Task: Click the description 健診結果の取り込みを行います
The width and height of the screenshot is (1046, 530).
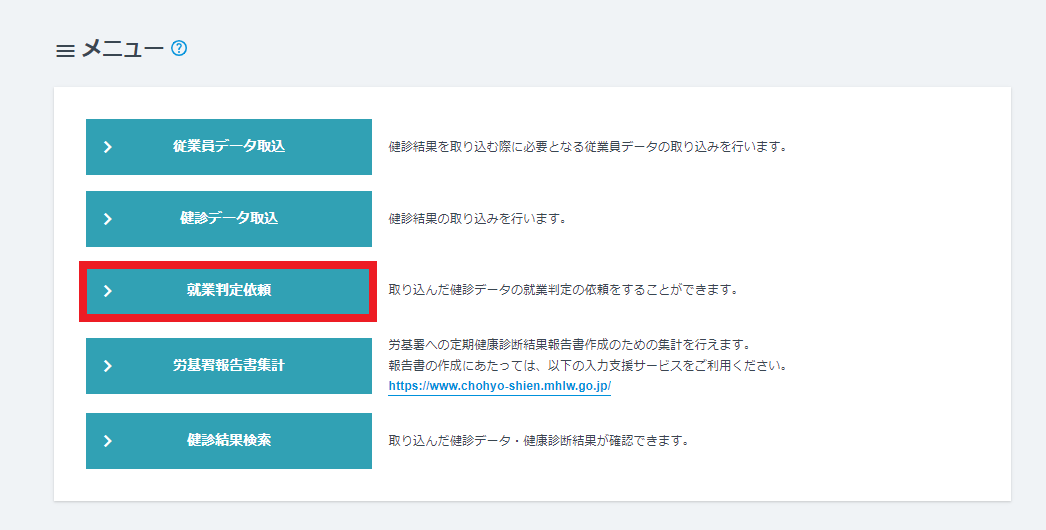Action: [477, 219]
